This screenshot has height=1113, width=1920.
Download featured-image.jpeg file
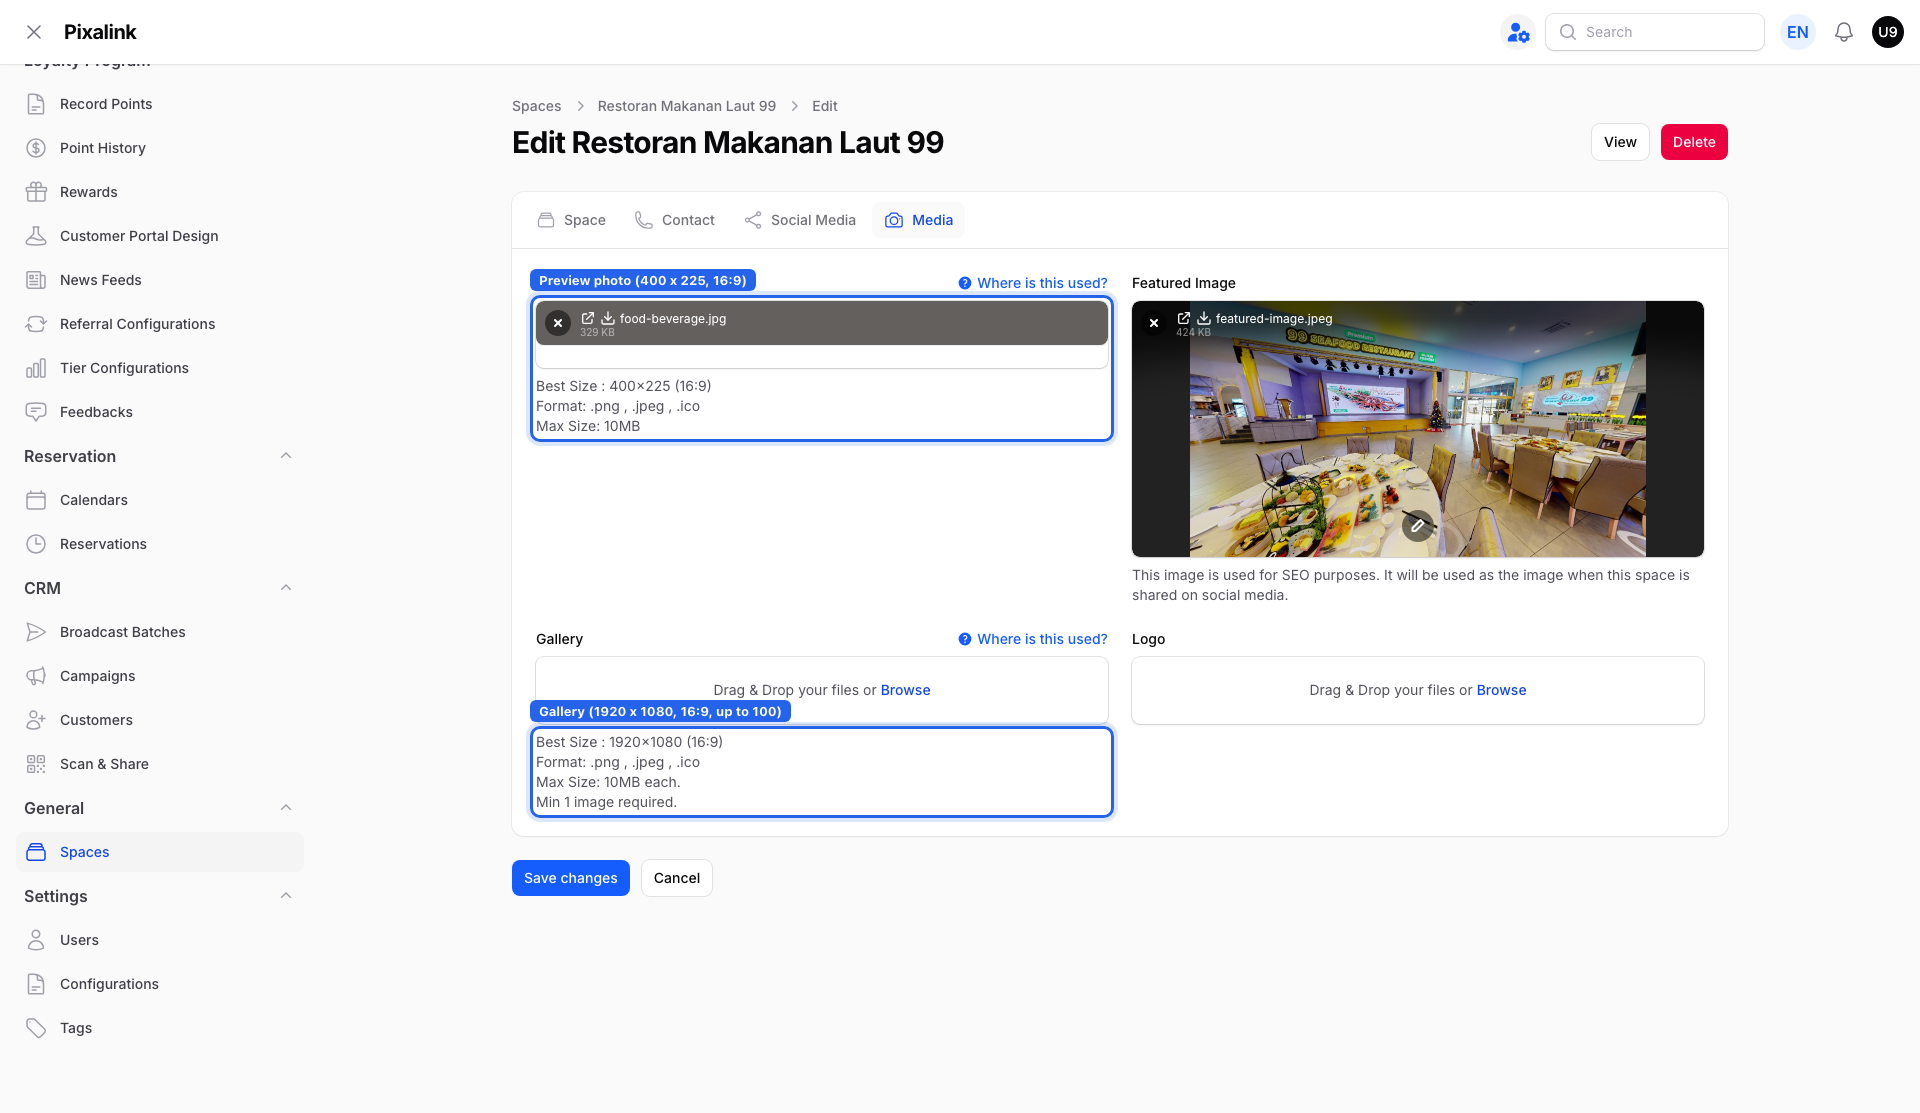[1203, 318]
